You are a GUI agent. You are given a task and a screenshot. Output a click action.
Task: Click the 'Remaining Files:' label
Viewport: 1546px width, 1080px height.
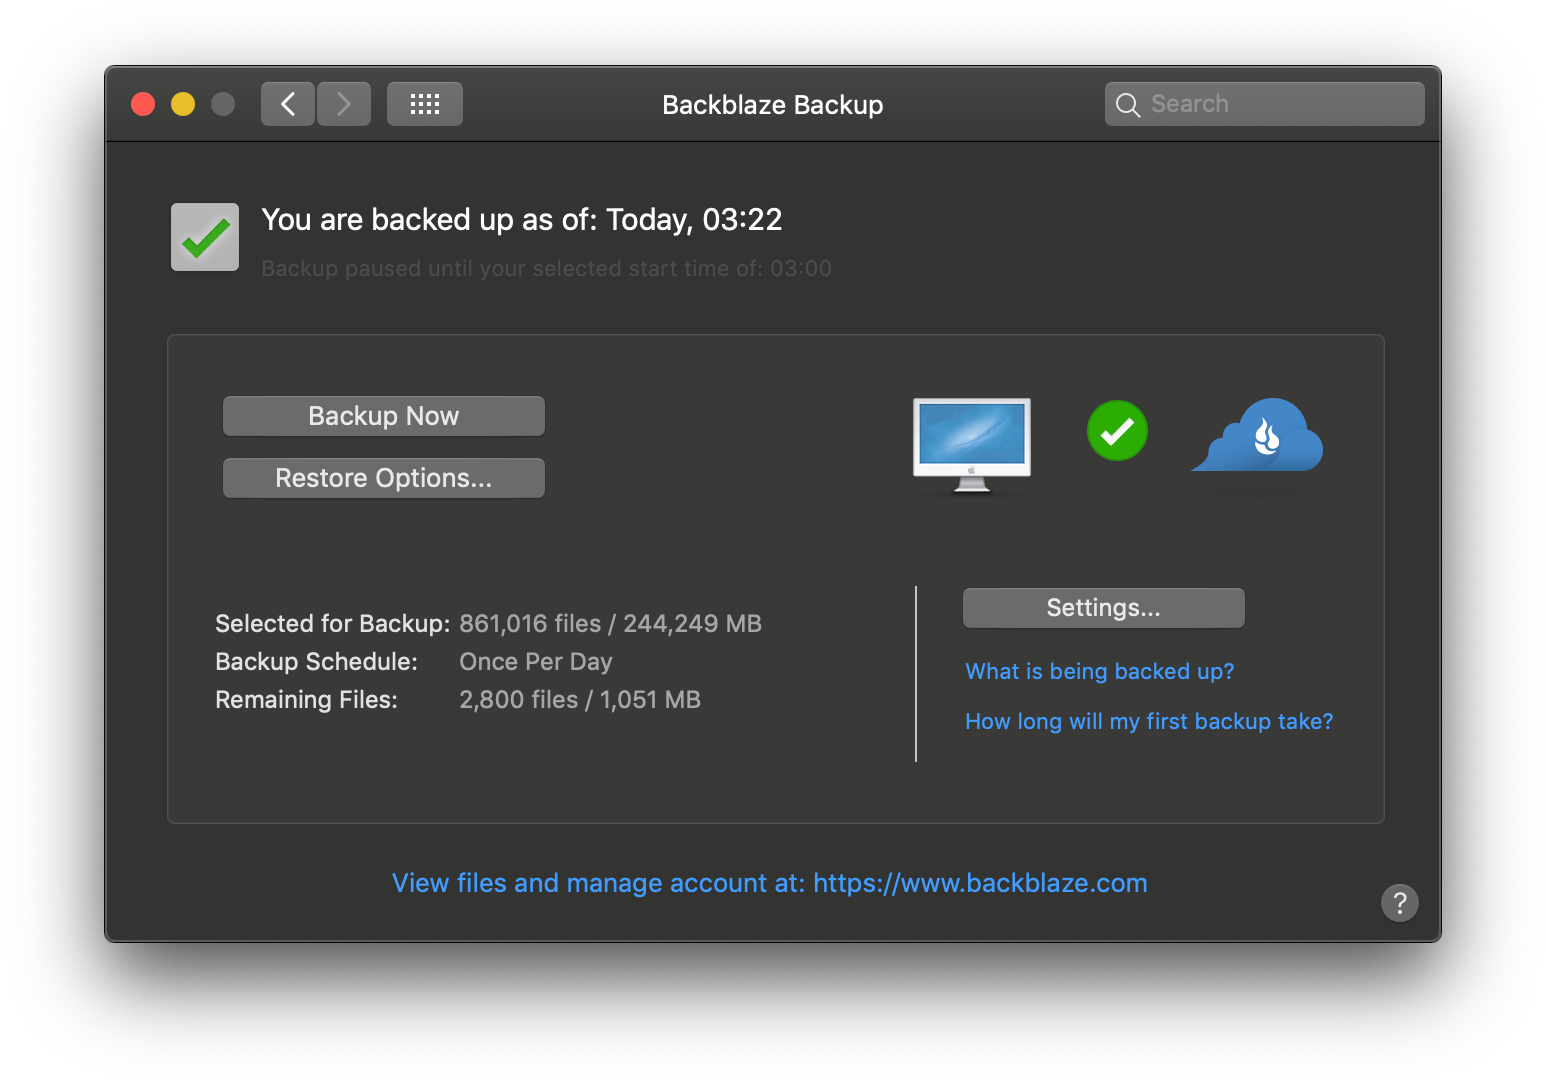[306, 700]
